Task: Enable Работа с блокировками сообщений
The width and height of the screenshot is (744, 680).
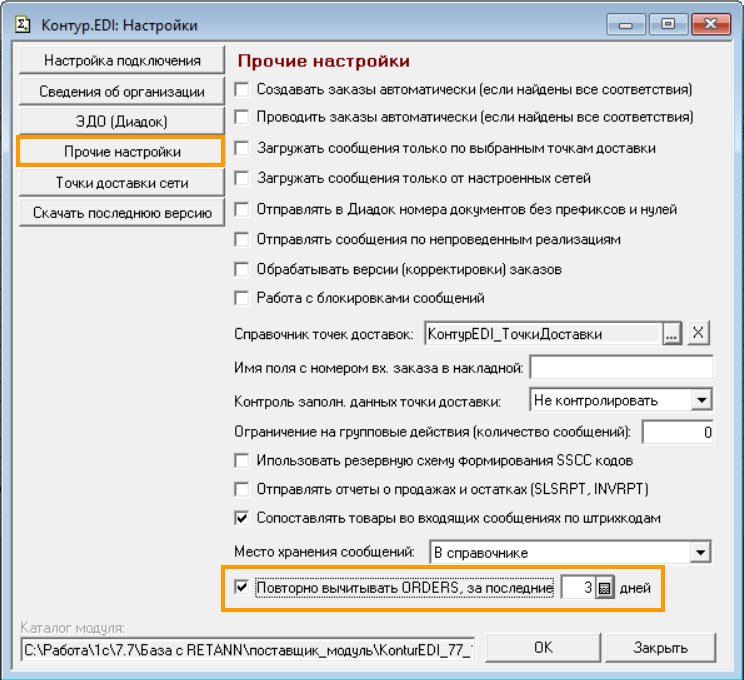Action: 242,298
